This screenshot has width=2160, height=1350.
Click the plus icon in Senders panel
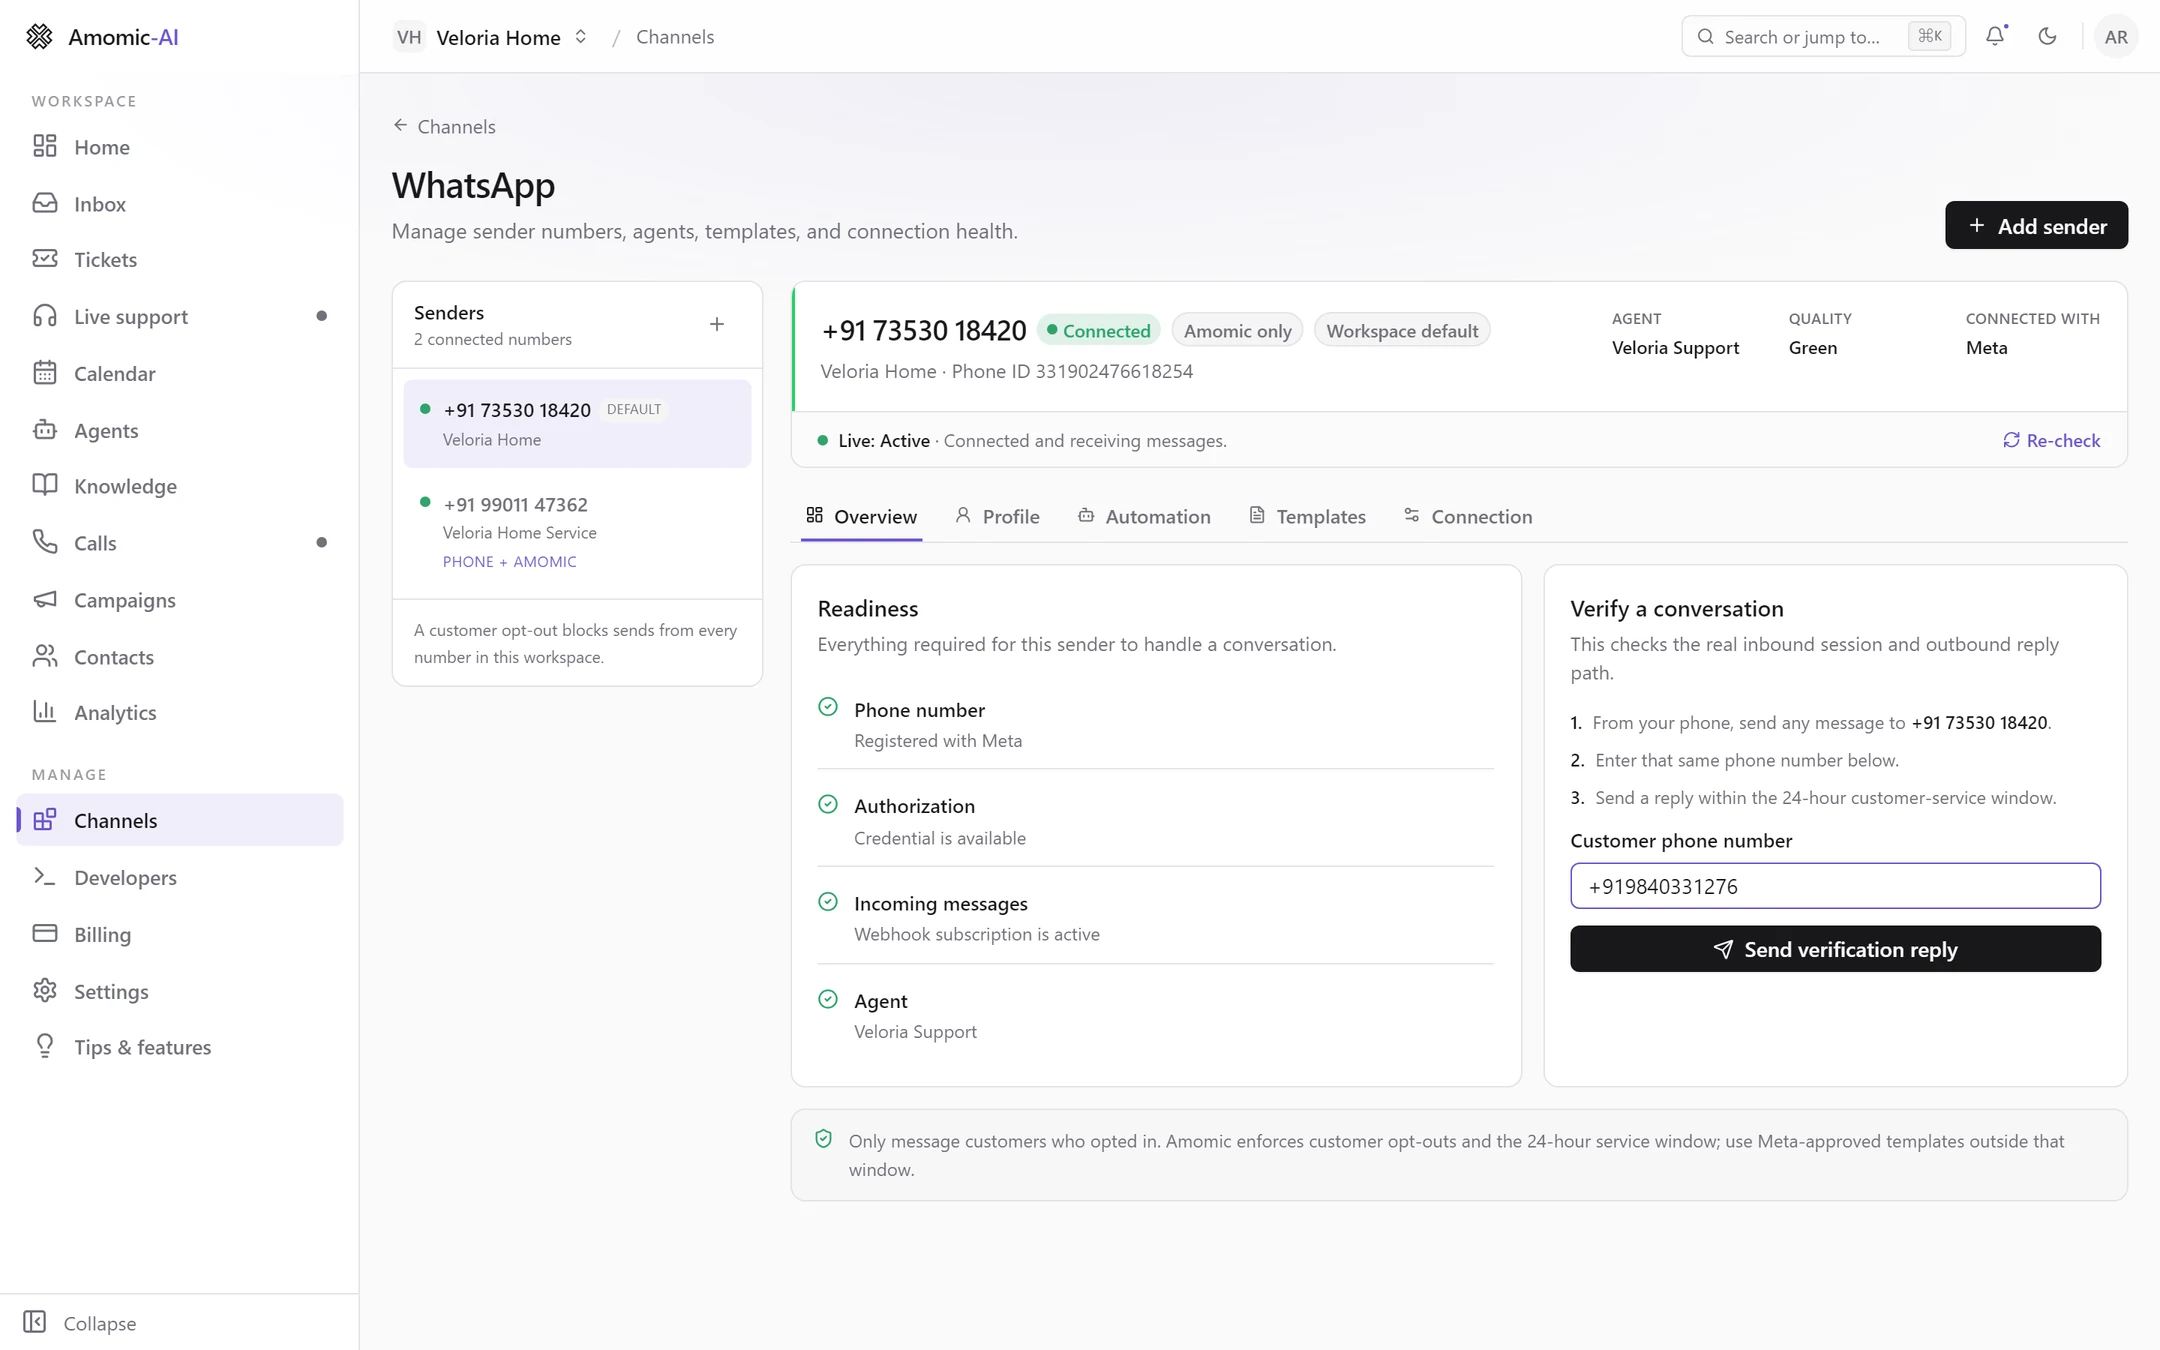click(x=717, y=324)
